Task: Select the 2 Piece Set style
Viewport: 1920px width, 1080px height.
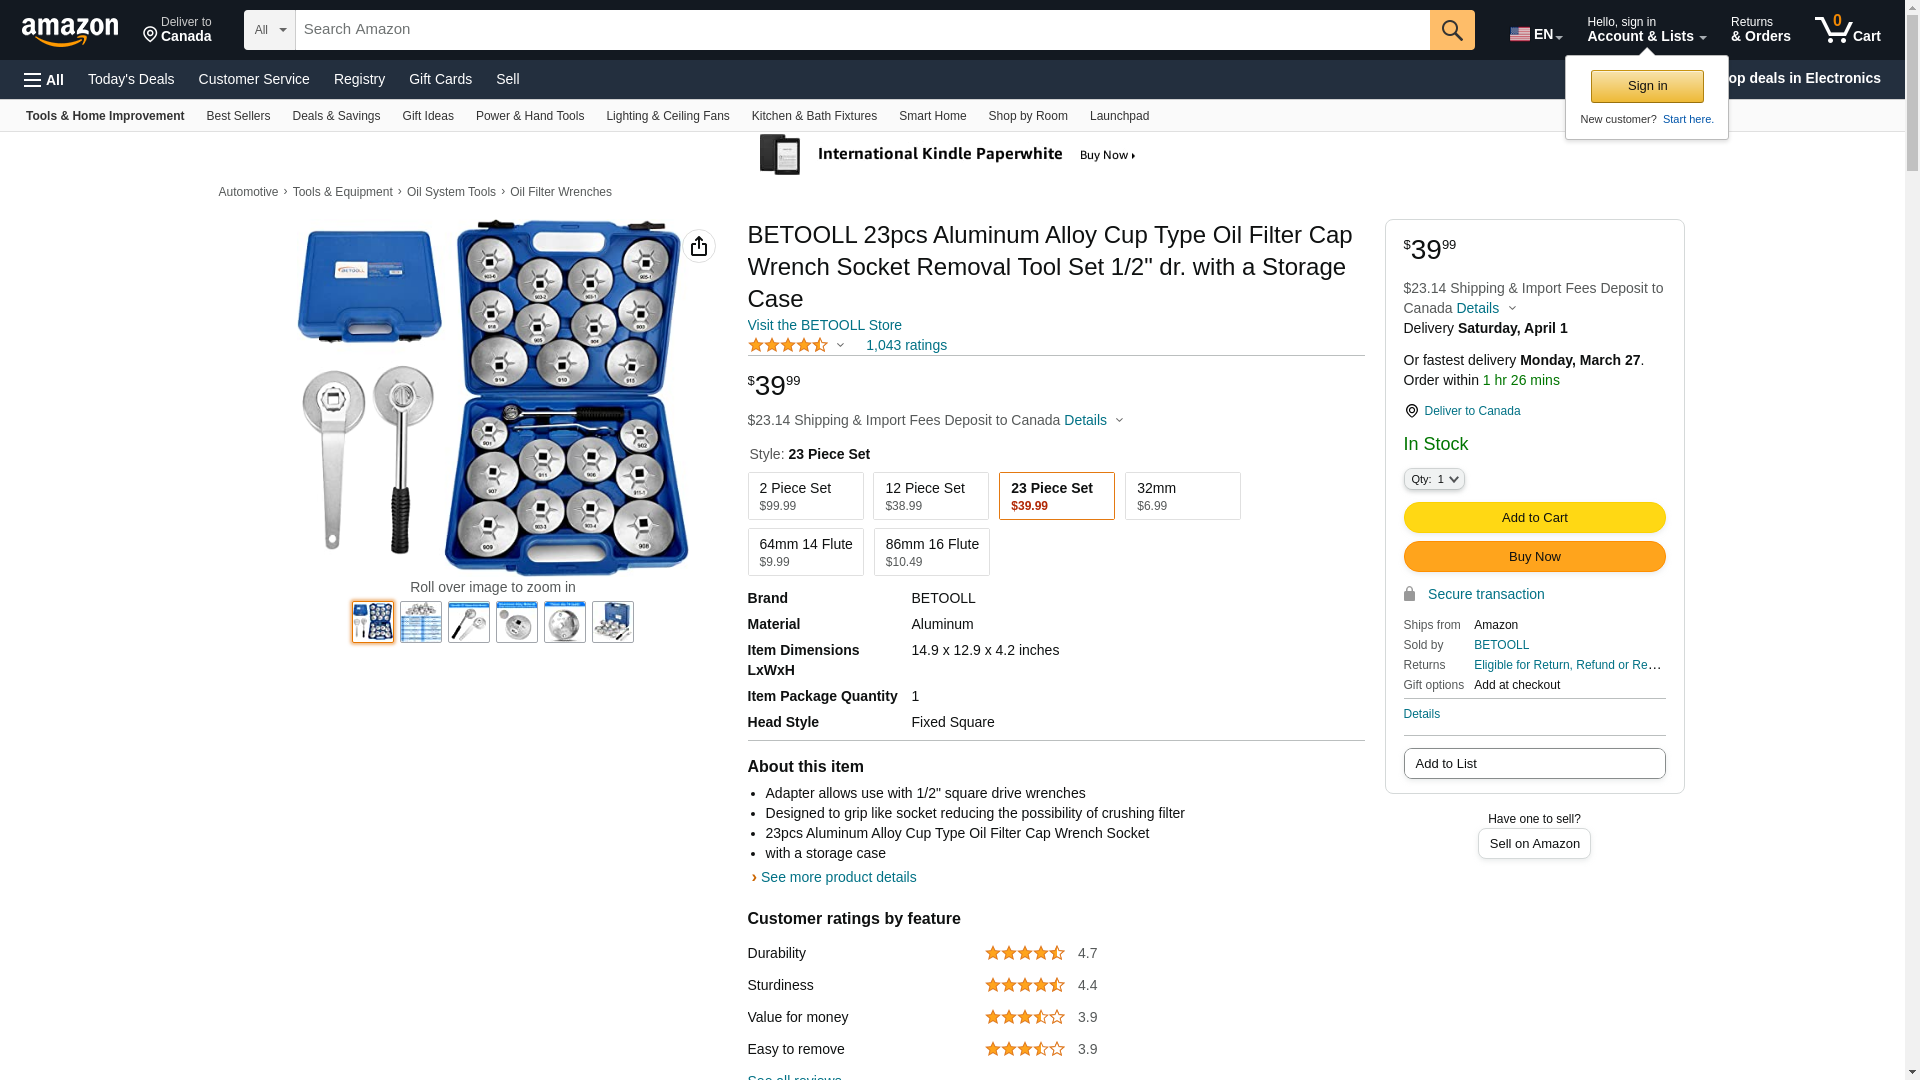Action: pyautogui.click(x=805, y=496)
